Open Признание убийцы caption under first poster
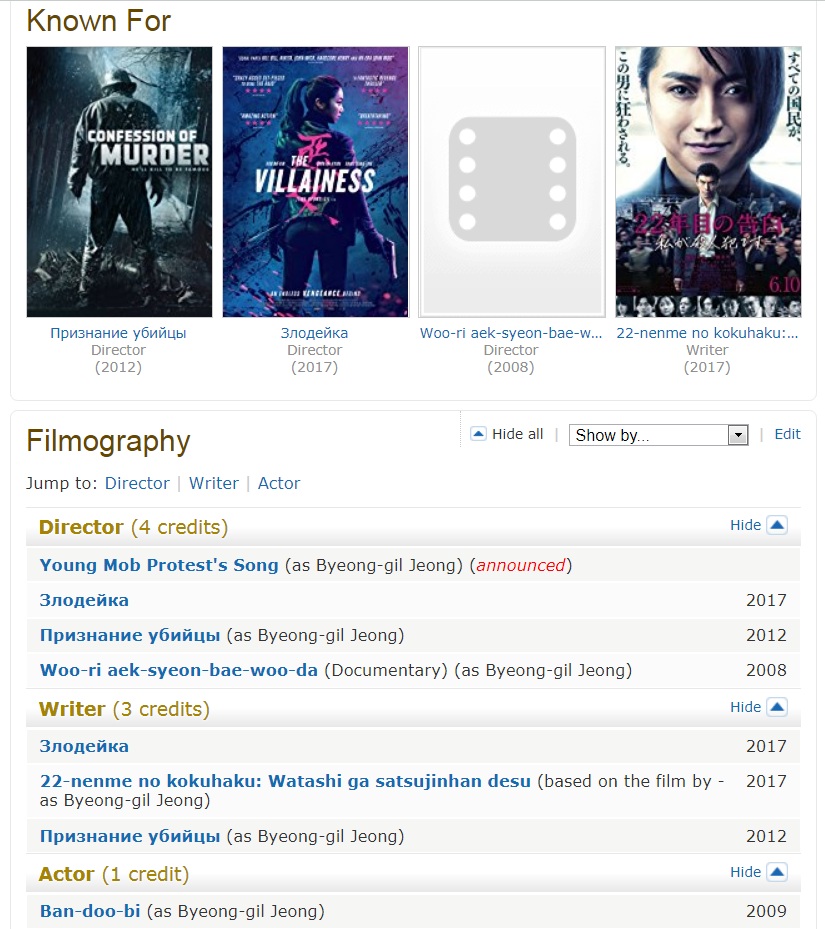The height and width of the screenshot is (929, 825). click(118, 333)
